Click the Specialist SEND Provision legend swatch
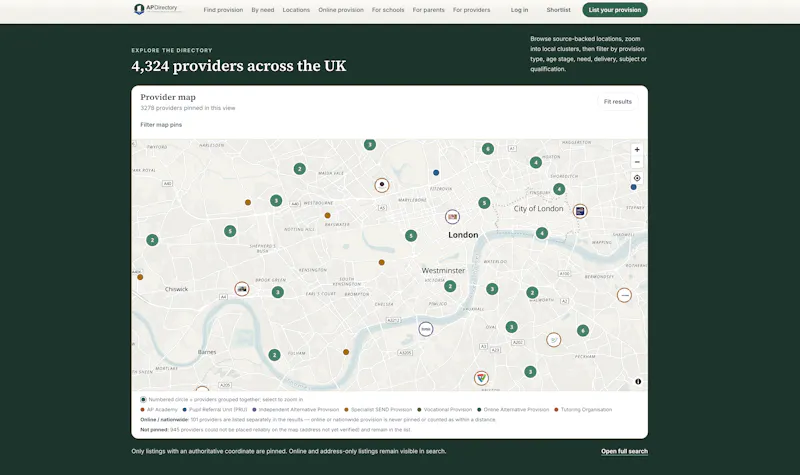Viewport: 800px width, 475px height. coord(346,410)
